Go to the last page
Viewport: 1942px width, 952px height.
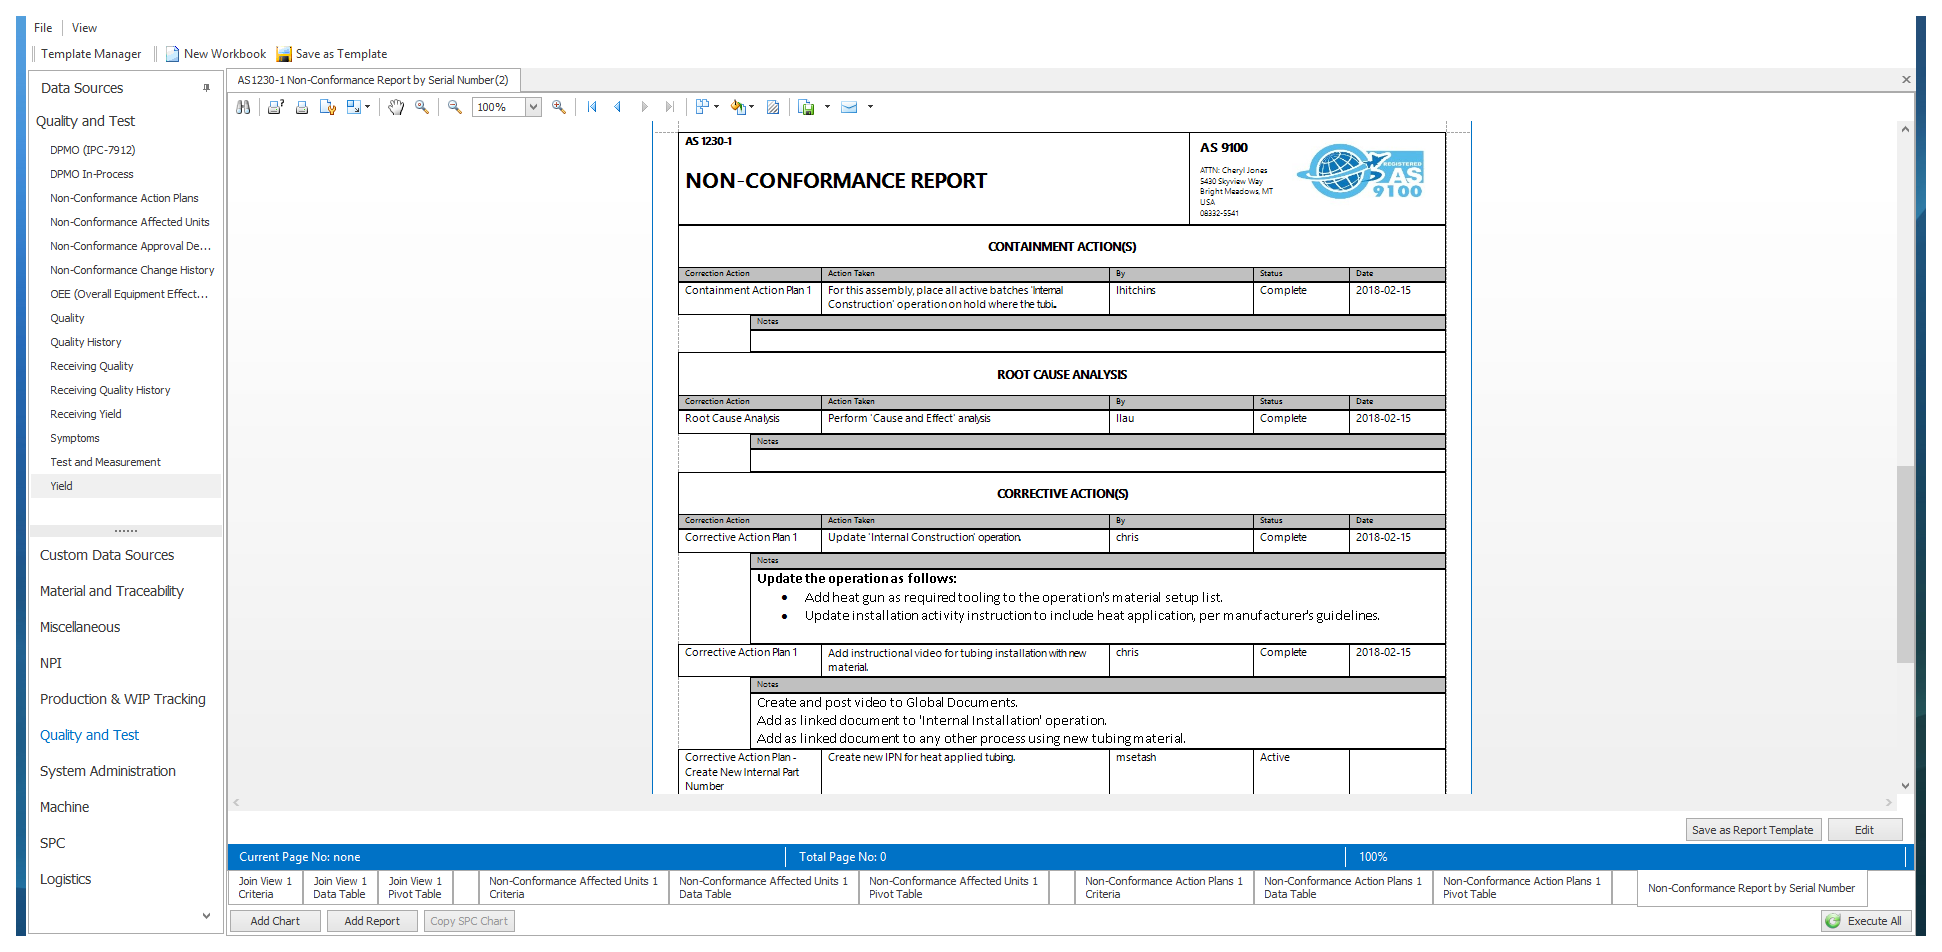click(x=670, y=107)
